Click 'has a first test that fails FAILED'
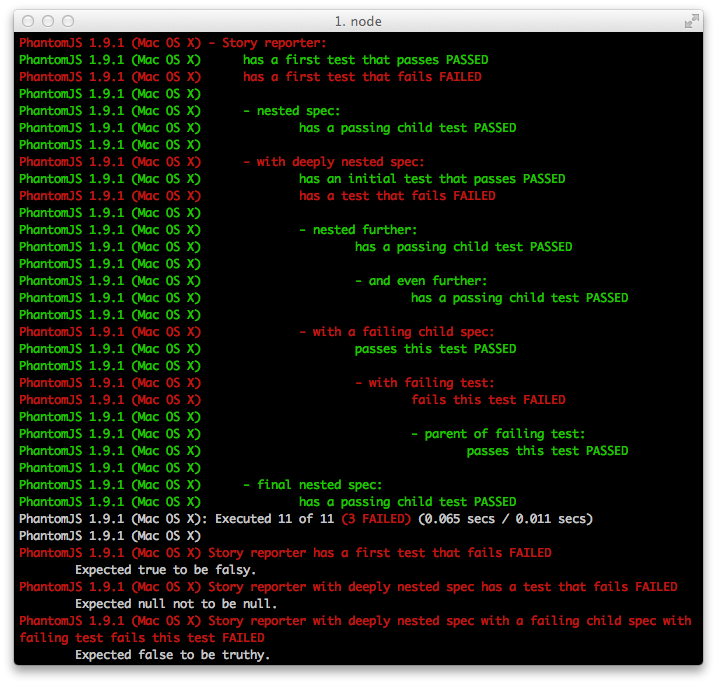 click(x=362, y=77)
